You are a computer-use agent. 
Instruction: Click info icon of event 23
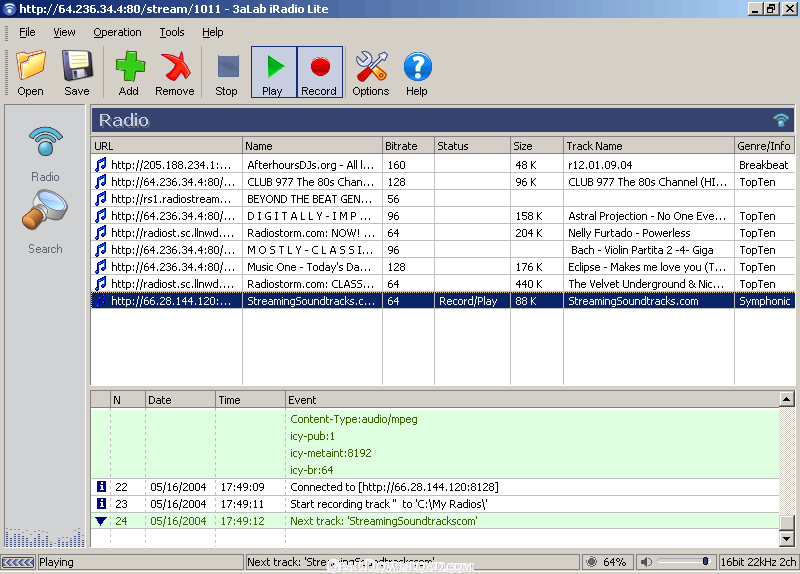[101, 504]
